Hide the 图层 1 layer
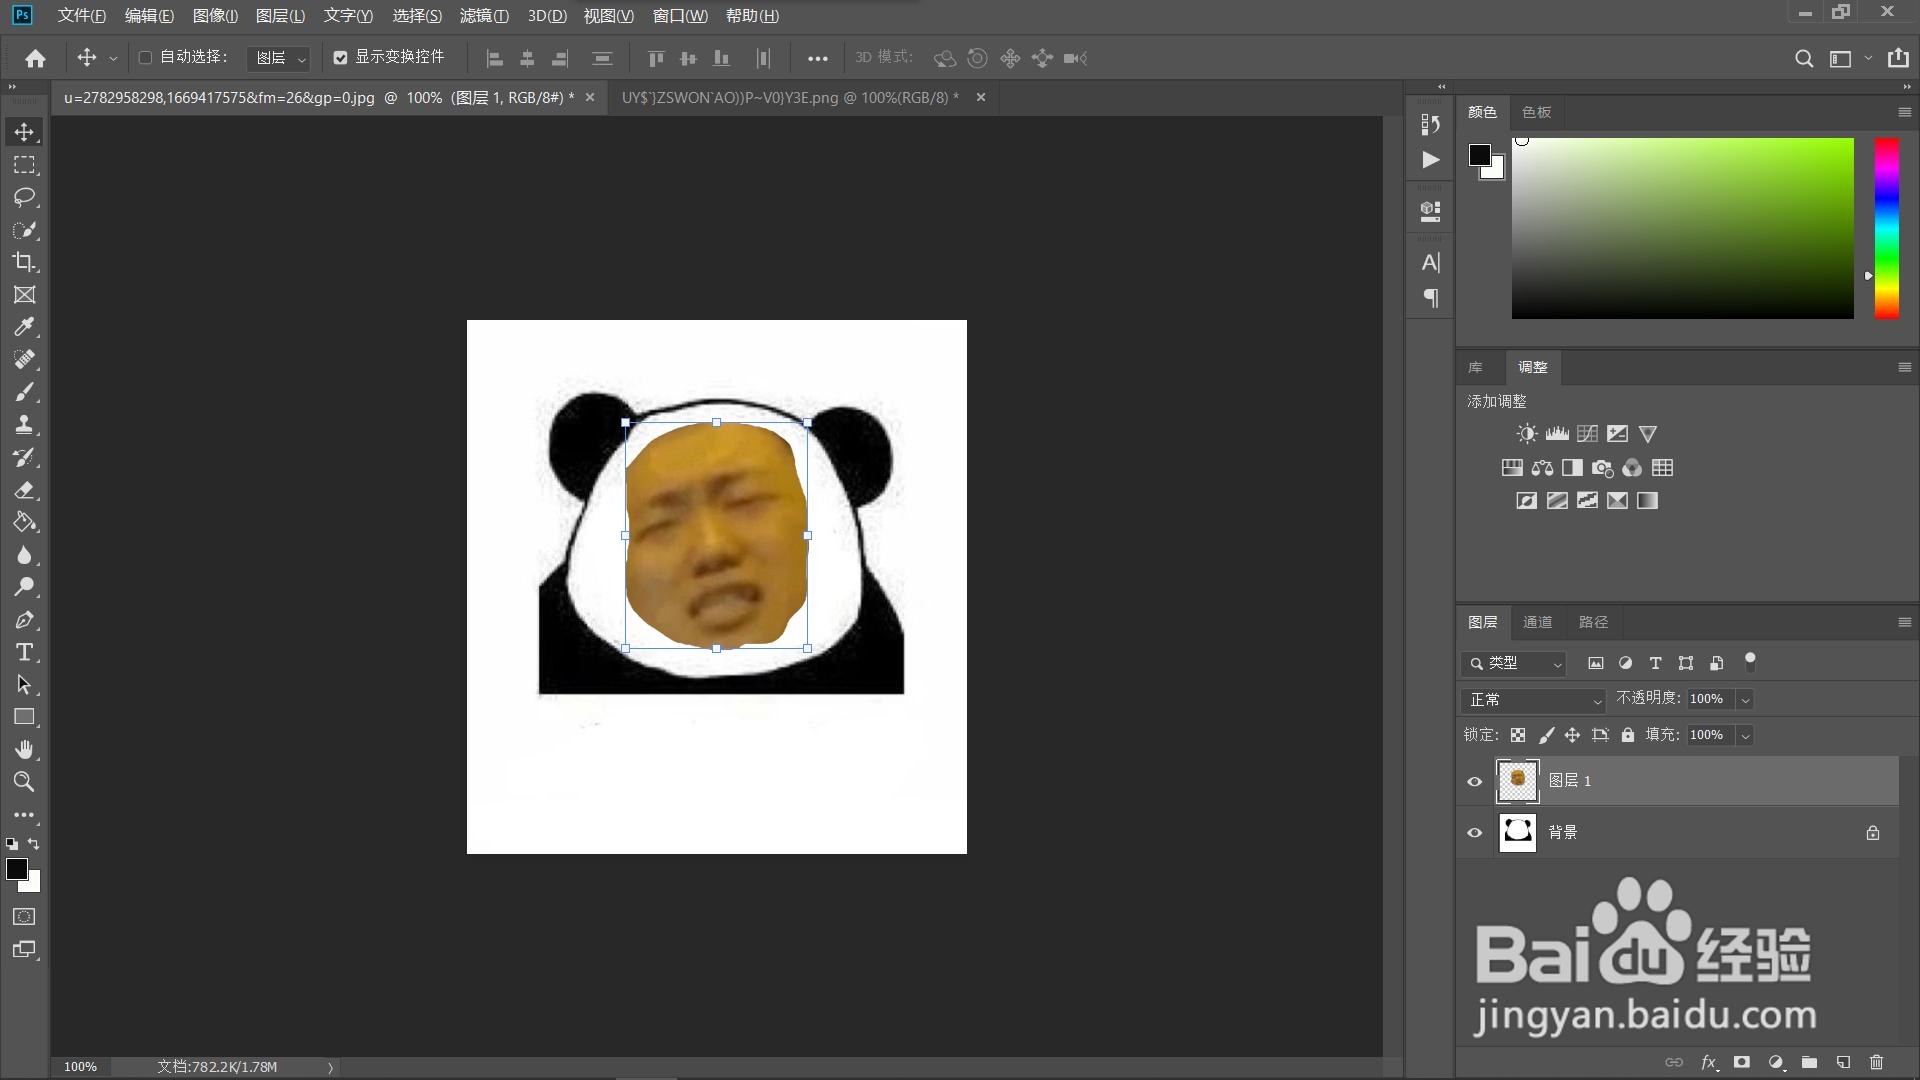This screenshot has height=1080, width=1920. tap(1474, 781)
